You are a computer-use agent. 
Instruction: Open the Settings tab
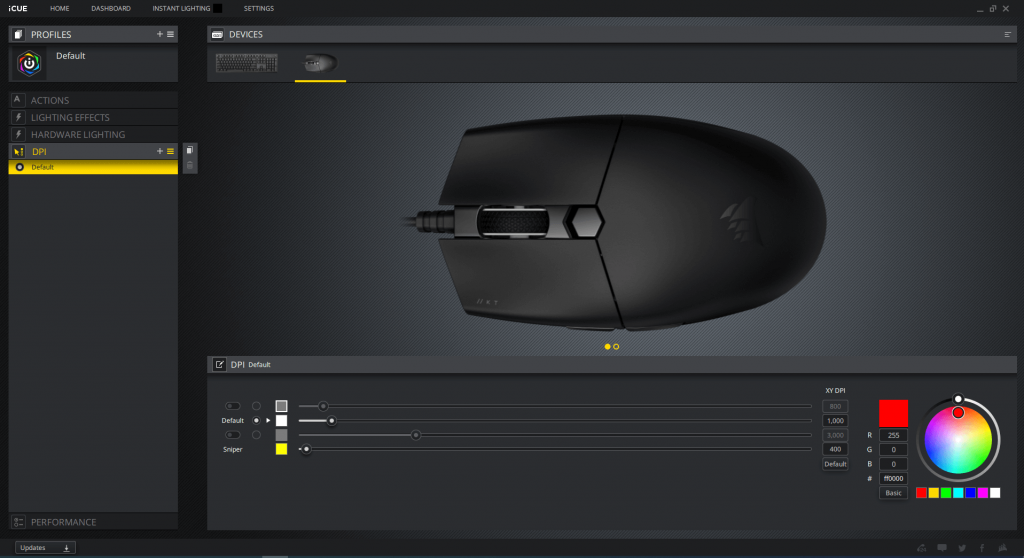[x=259, y=8]
